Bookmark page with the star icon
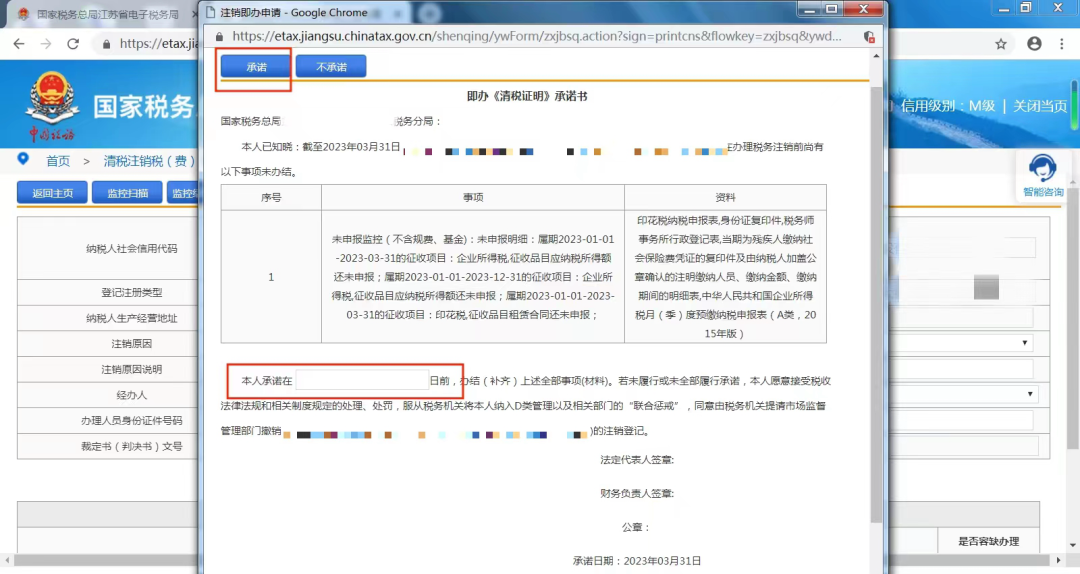 coord(1001,44)
